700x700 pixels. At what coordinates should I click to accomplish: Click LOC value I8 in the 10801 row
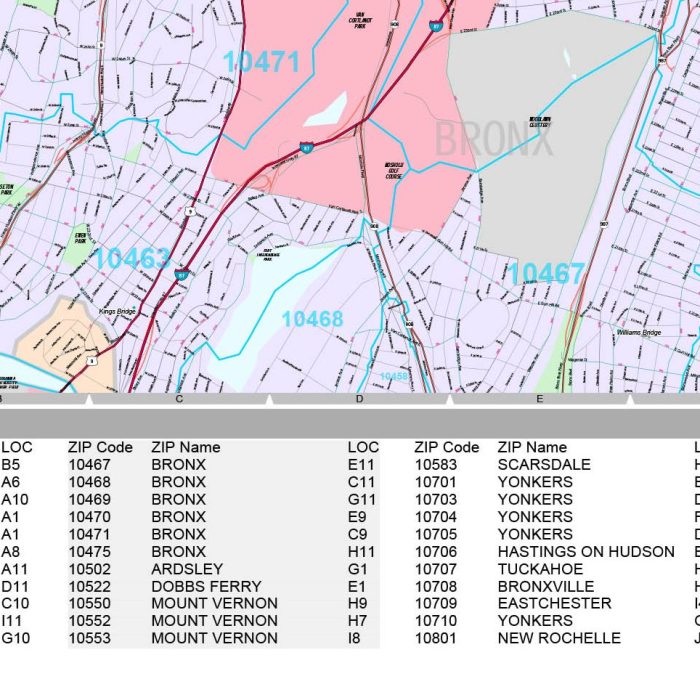tap(354, 638)
